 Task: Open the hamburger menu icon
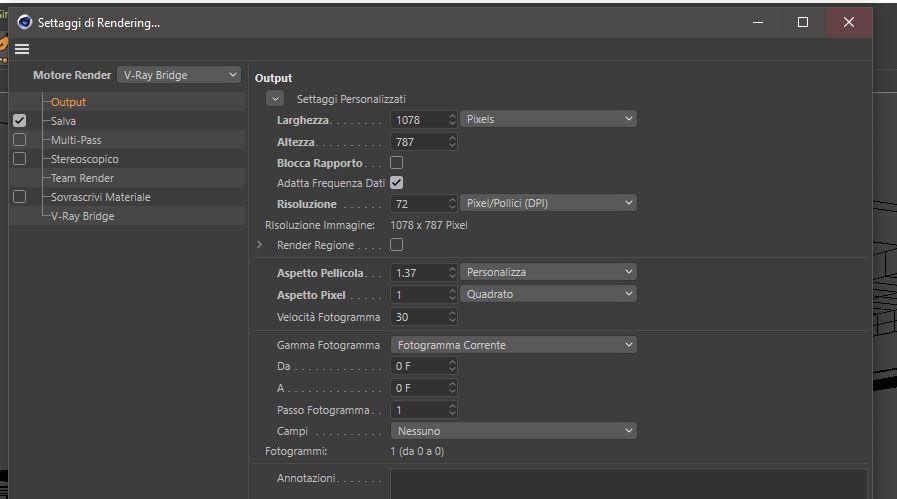pos(22,49)
